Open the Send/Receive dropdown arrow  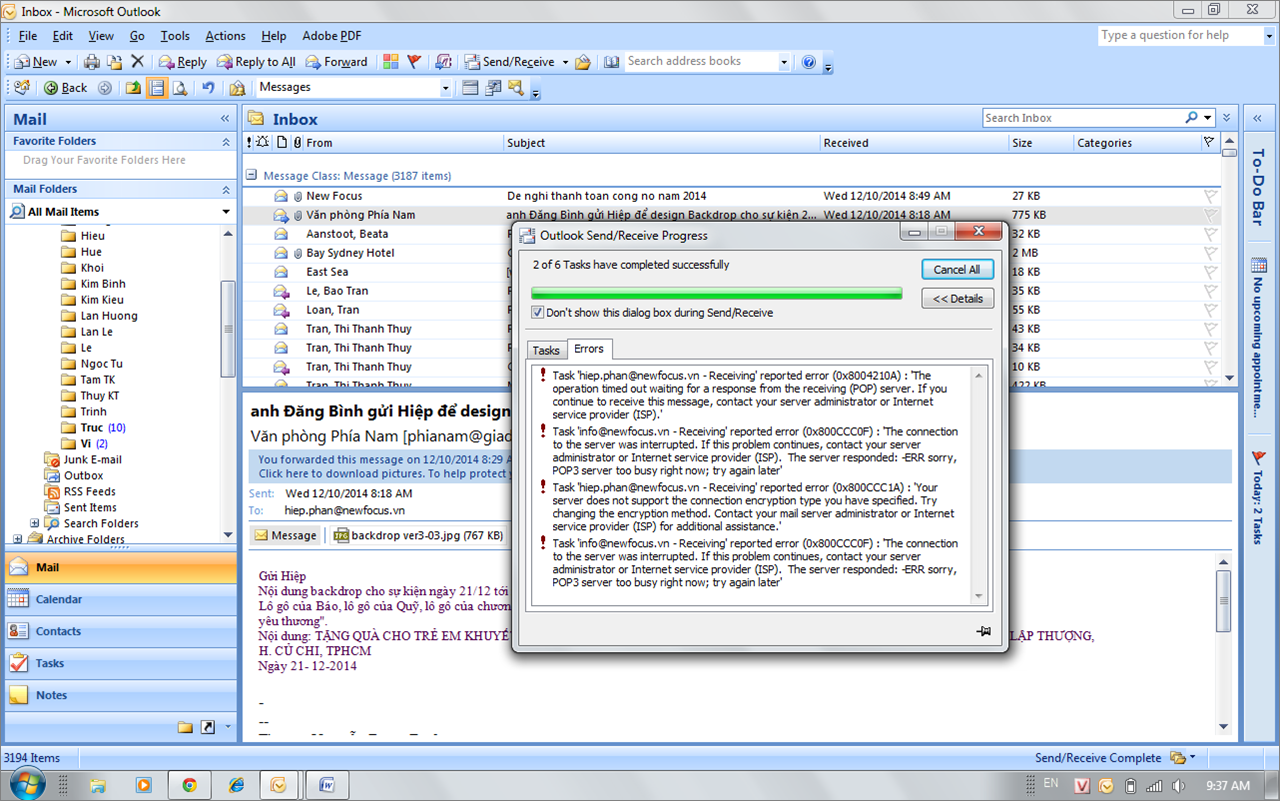coord(565,62)
